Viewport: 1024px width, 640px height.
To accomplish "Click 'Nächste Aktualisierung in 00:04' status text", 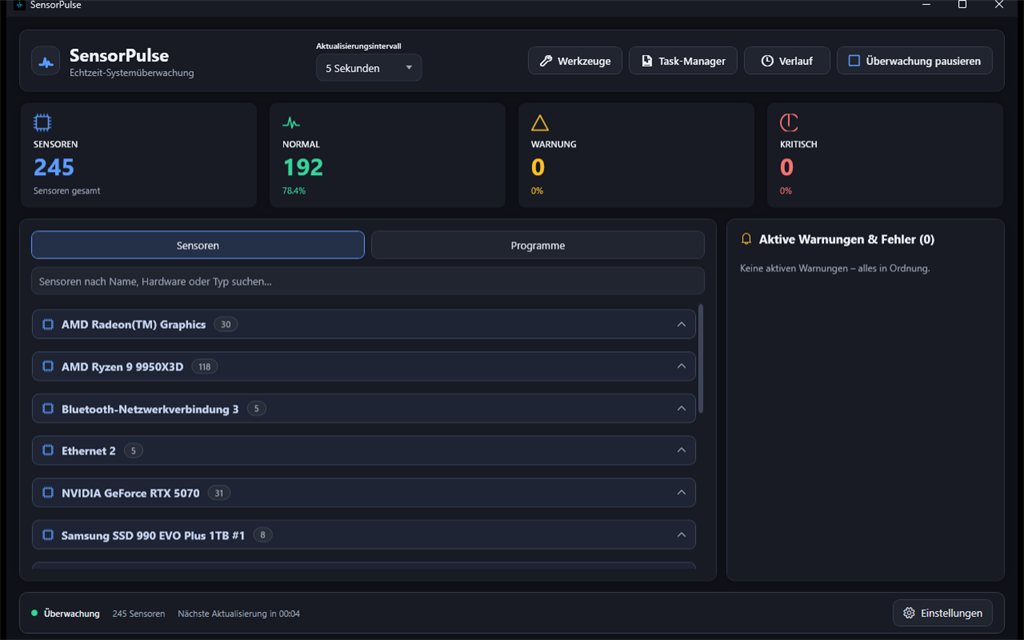I will [238, 613].
